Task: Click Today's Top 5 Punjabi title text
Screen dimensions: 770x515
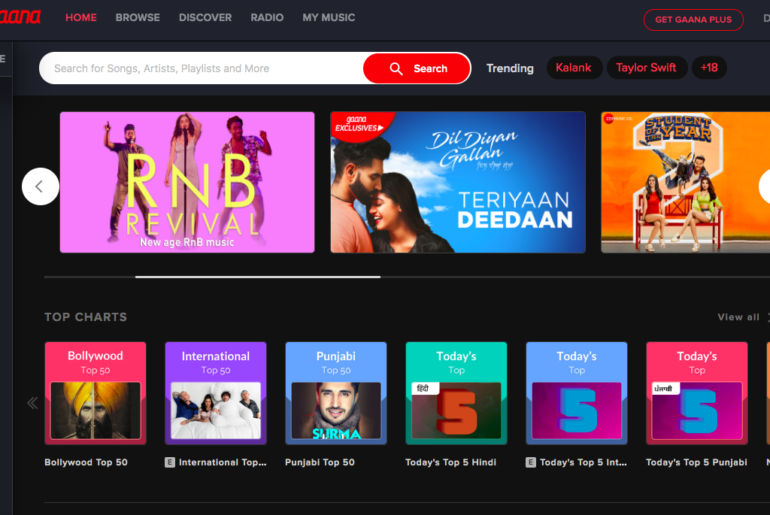Action: [x=696, y=462]
